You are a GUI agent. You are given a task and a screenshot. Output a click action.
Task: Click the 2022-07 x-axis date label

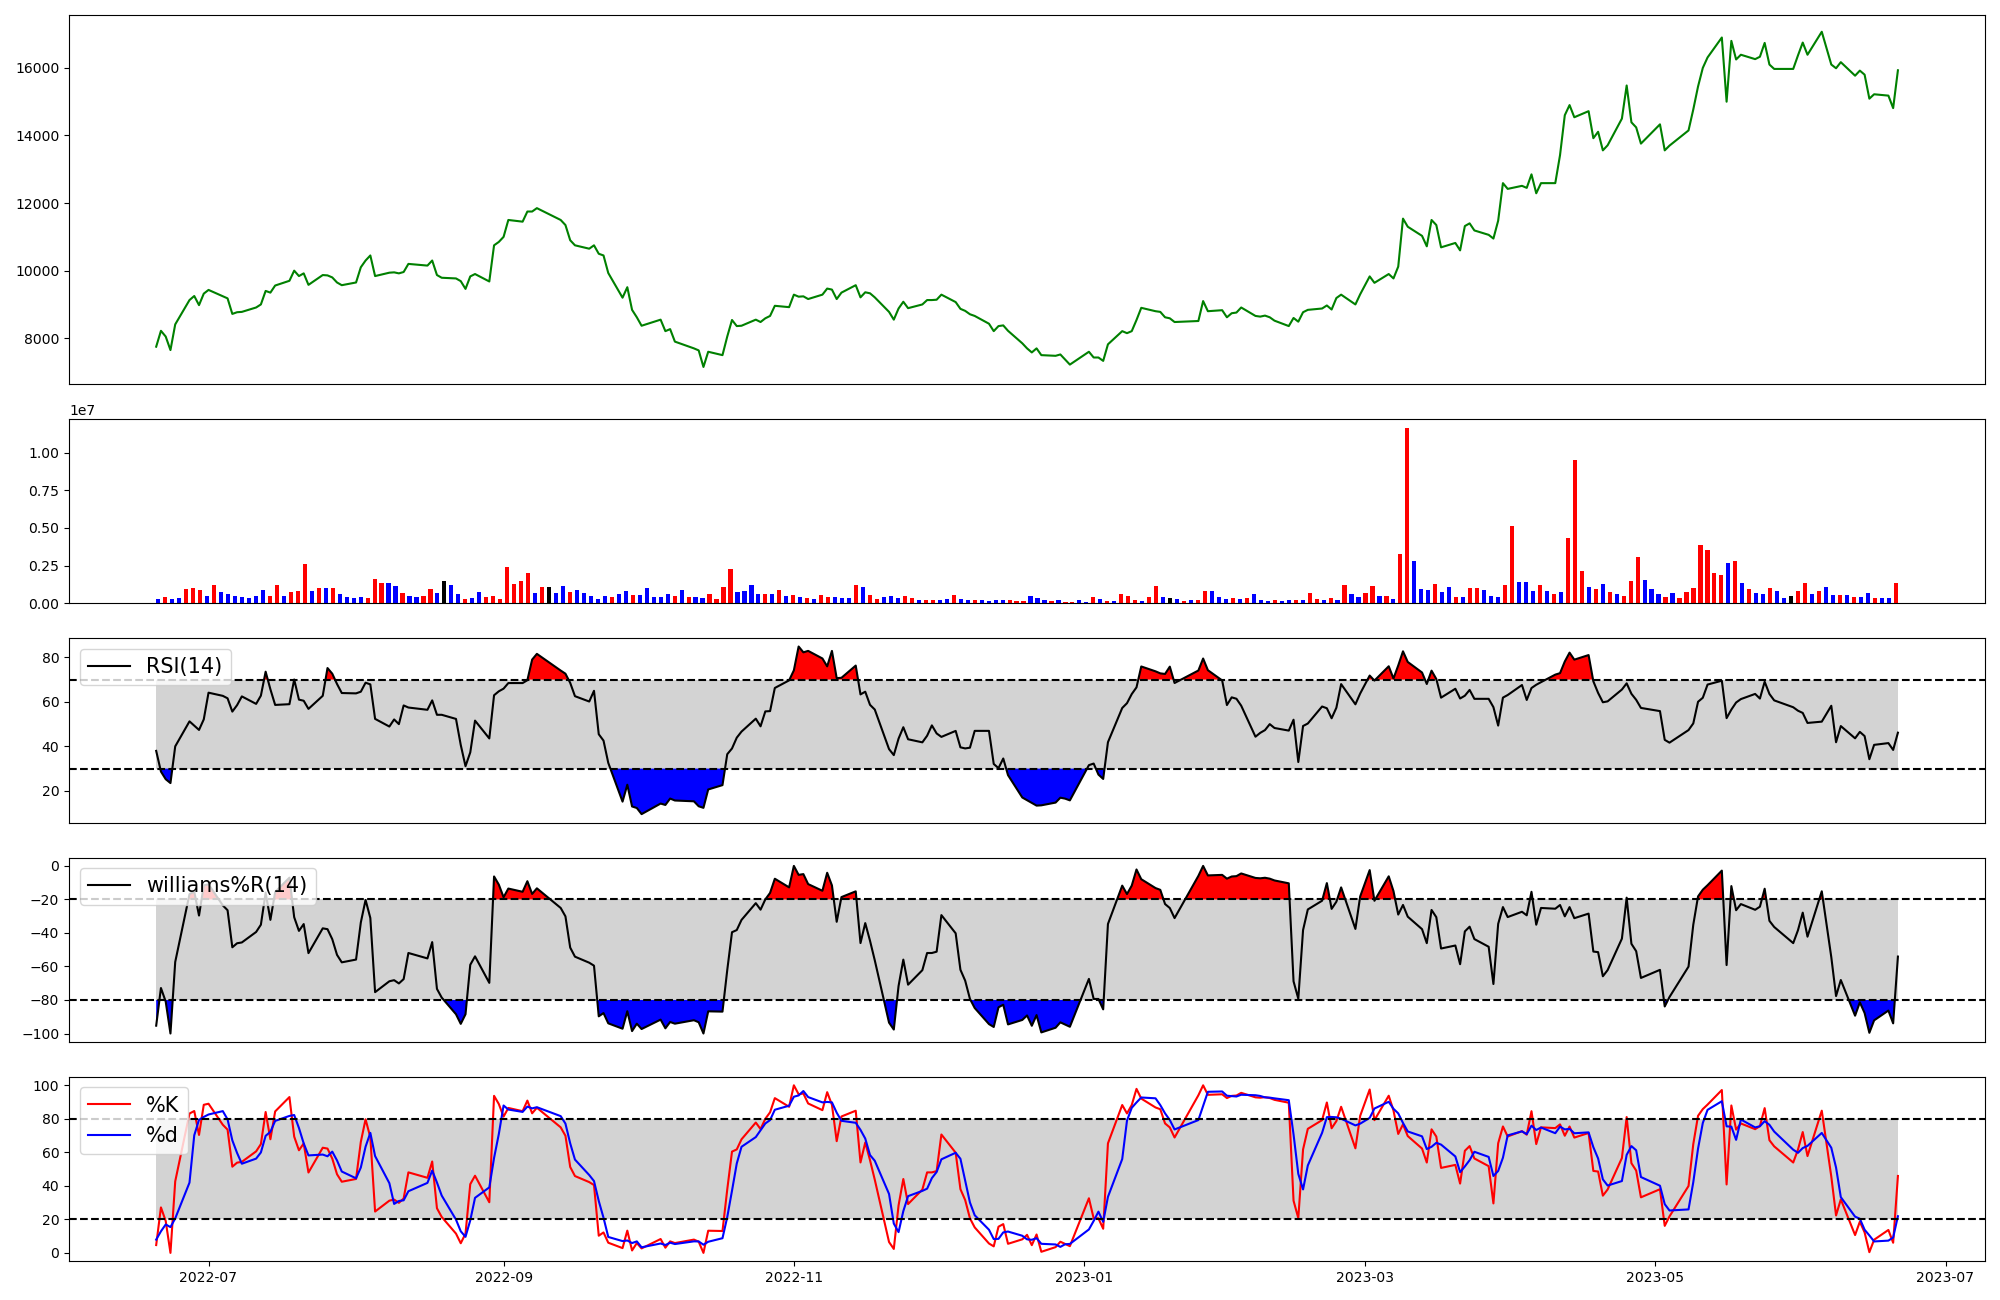point(208,1277)
